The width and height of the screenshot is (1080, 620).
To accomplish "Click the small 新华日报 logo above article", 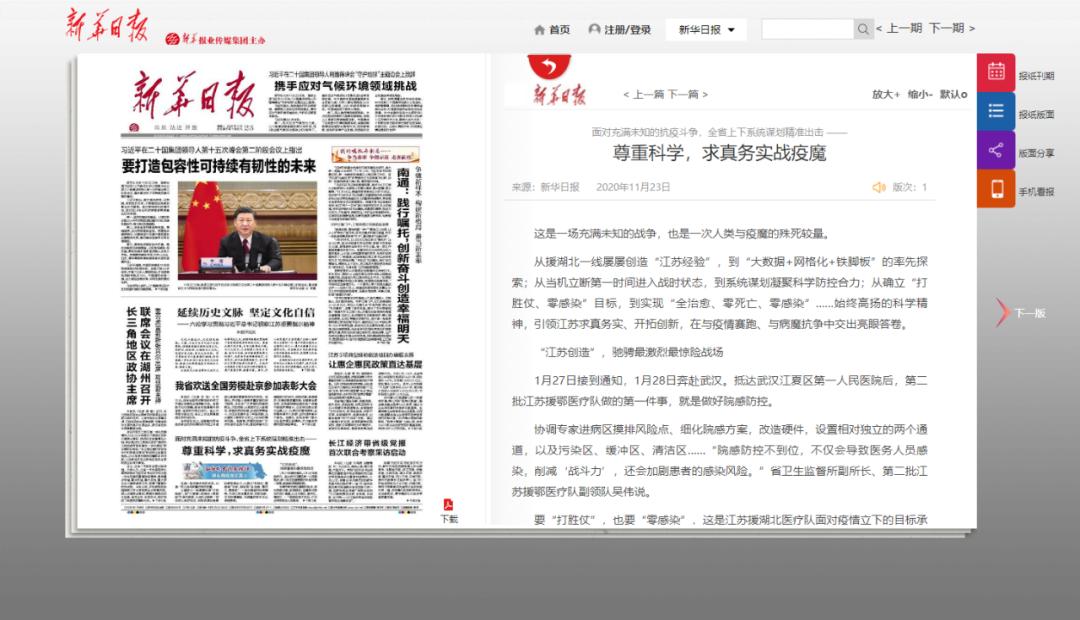I will pos(559,94).
